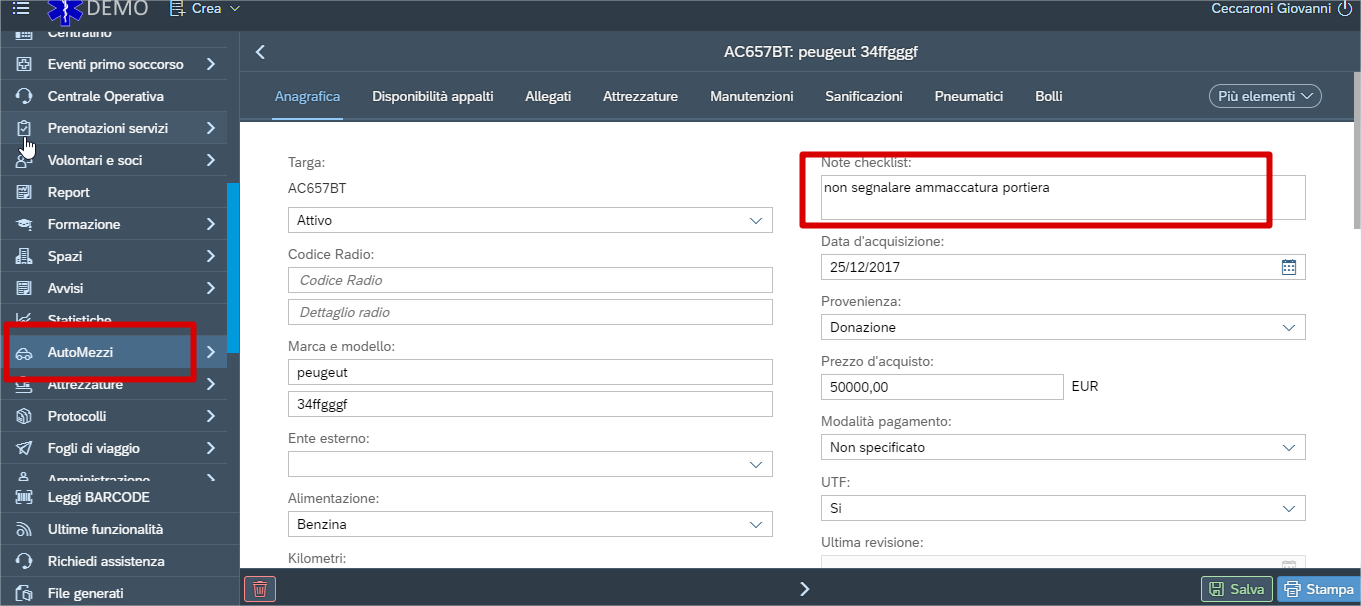
Task: Expand the AutoMezzi submenu
Action: click(210, 352)
